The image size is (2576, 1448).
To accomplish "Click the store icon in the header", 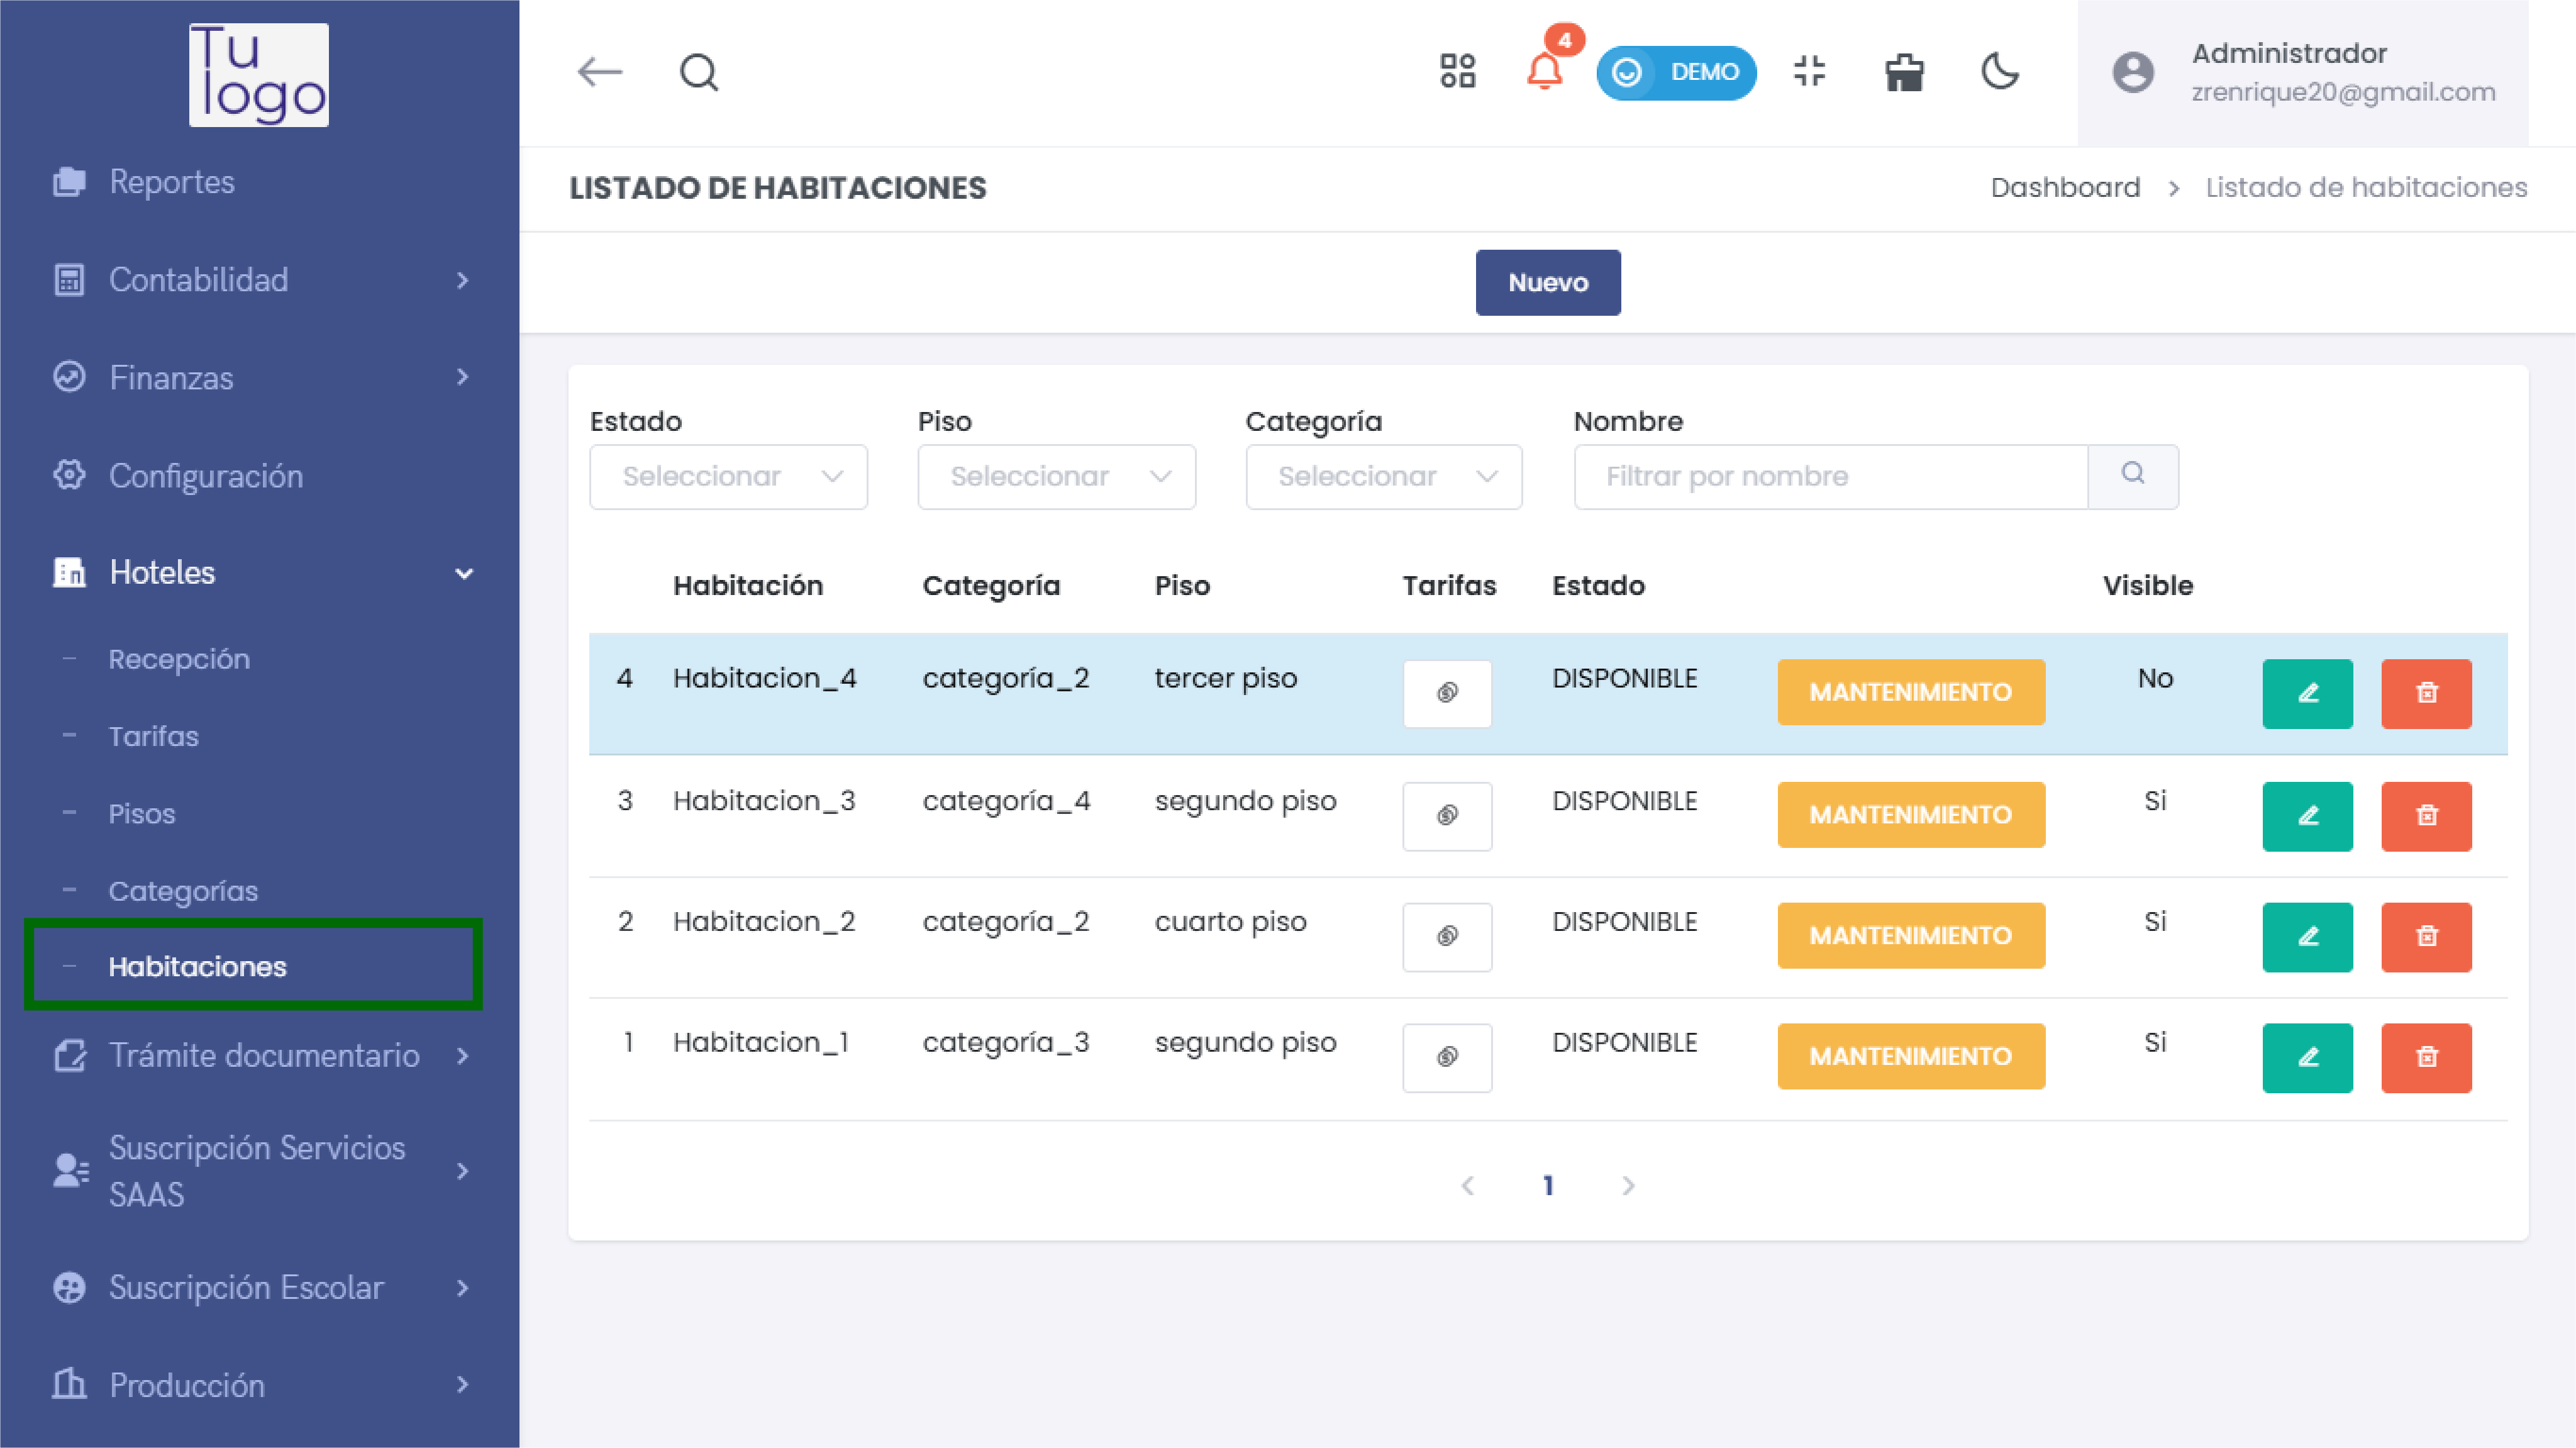I will 1904,72.
